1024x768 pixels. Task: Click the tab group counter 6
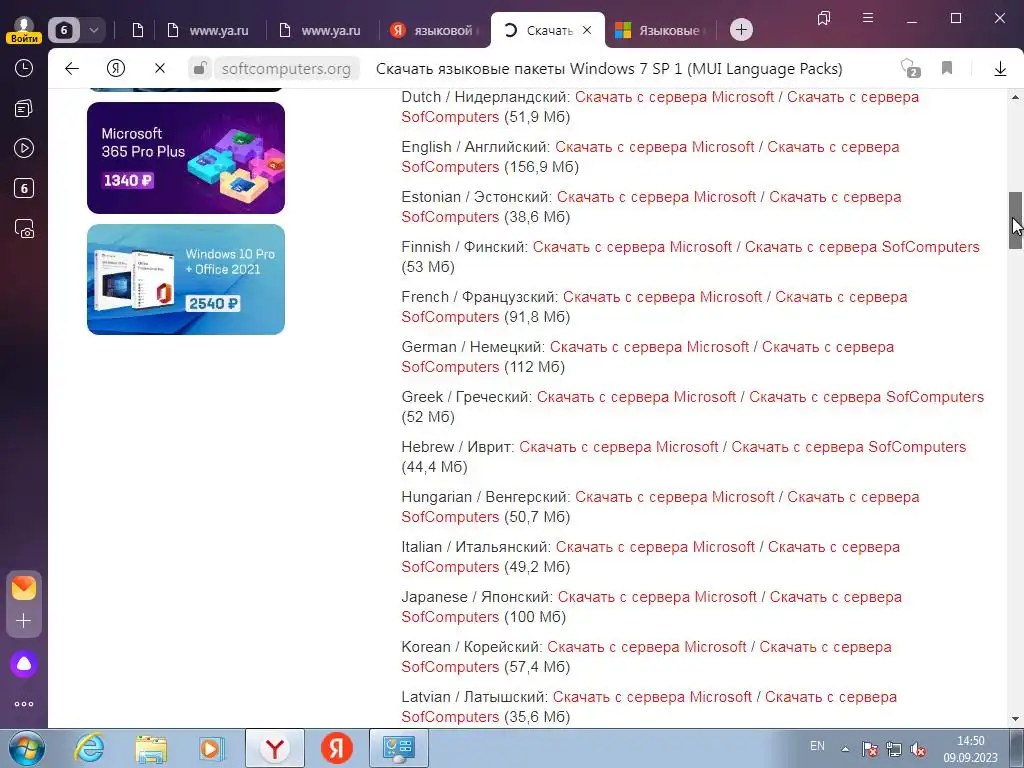tap(64, 30)
